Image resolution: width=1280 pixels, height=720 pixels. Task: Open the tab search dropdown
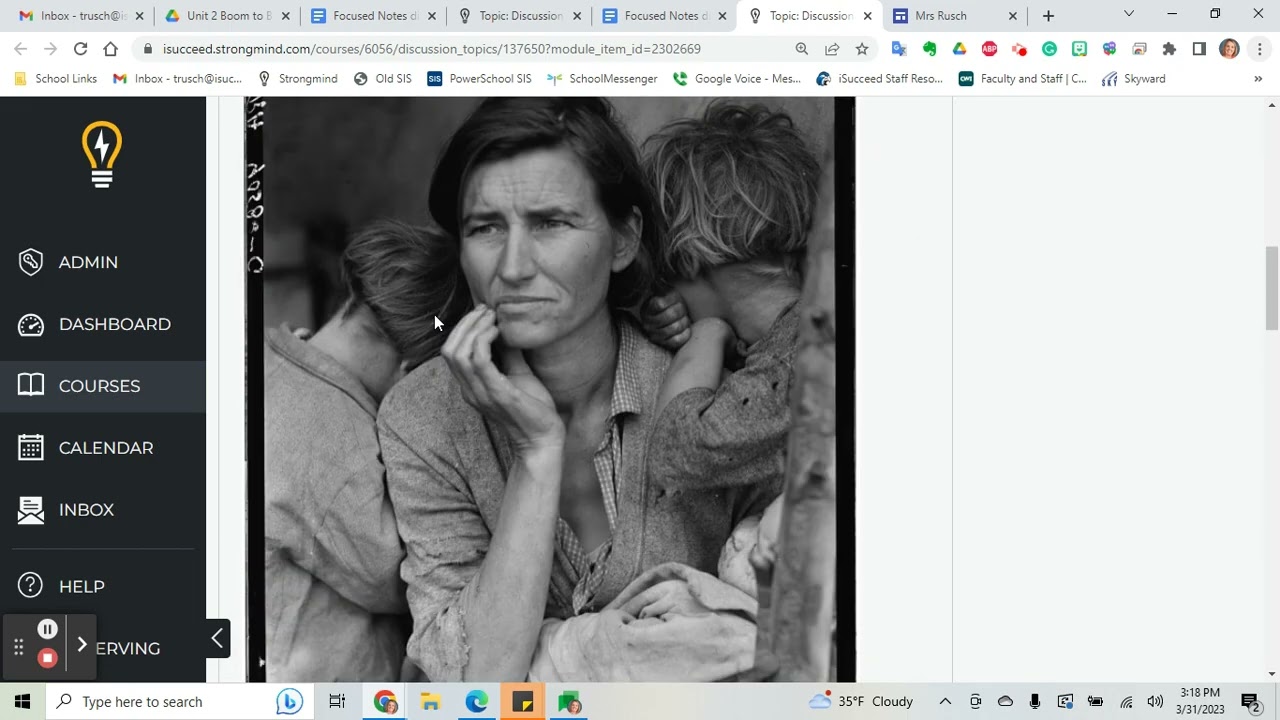pyautogui.click(x=1129, y=14)
